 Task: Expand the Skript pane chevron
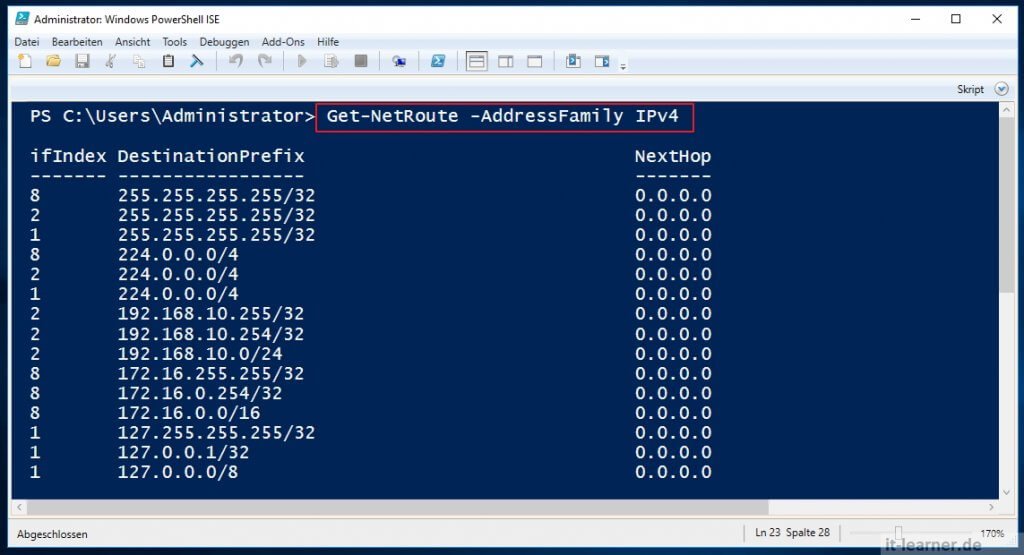[1001, 89]
